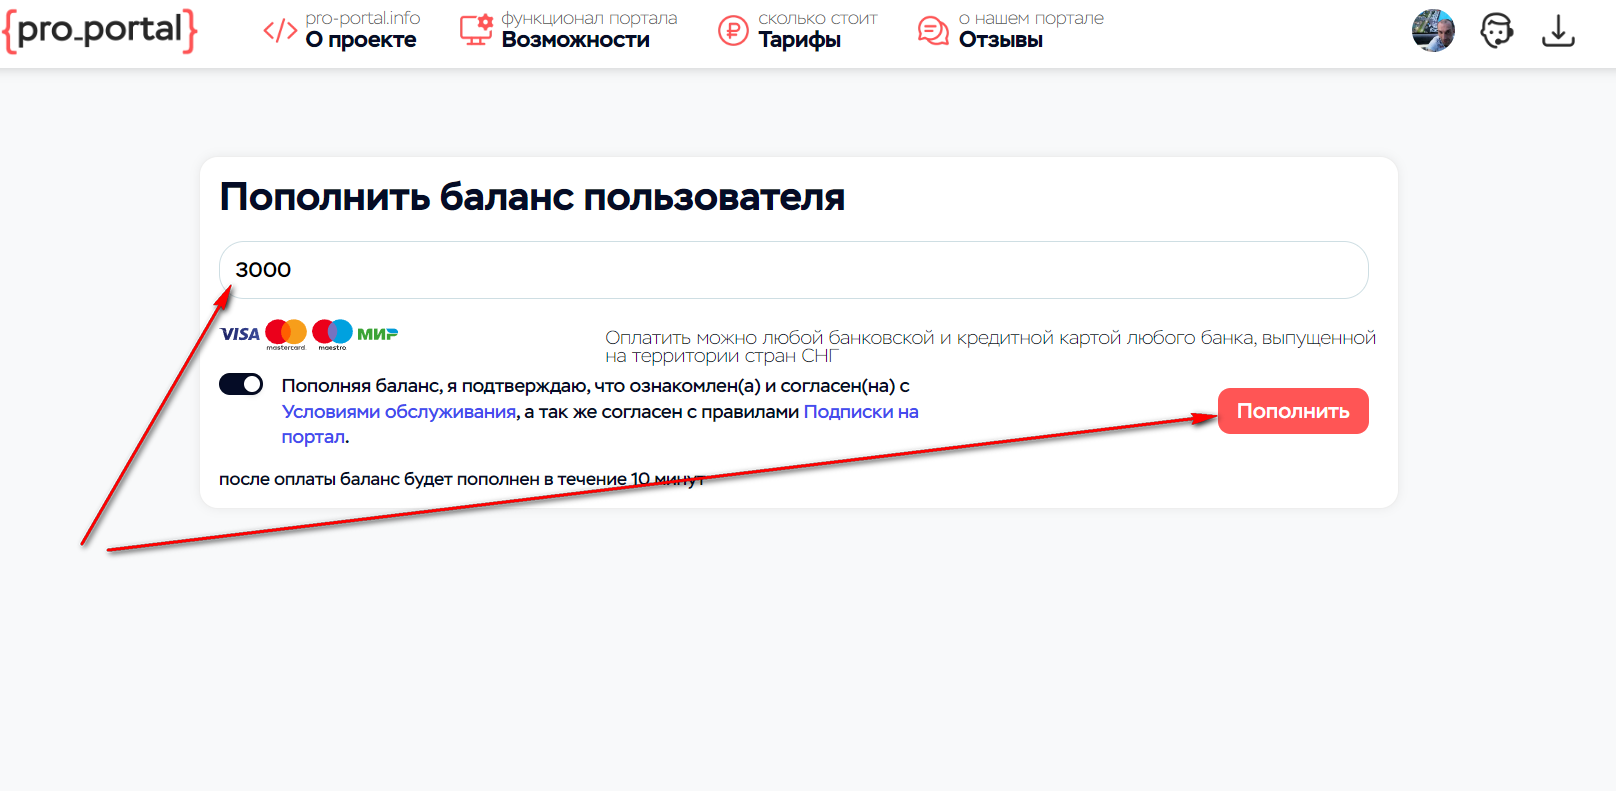
Task: Click the green МИР payment logo
Action: click(x=377, y=334)
